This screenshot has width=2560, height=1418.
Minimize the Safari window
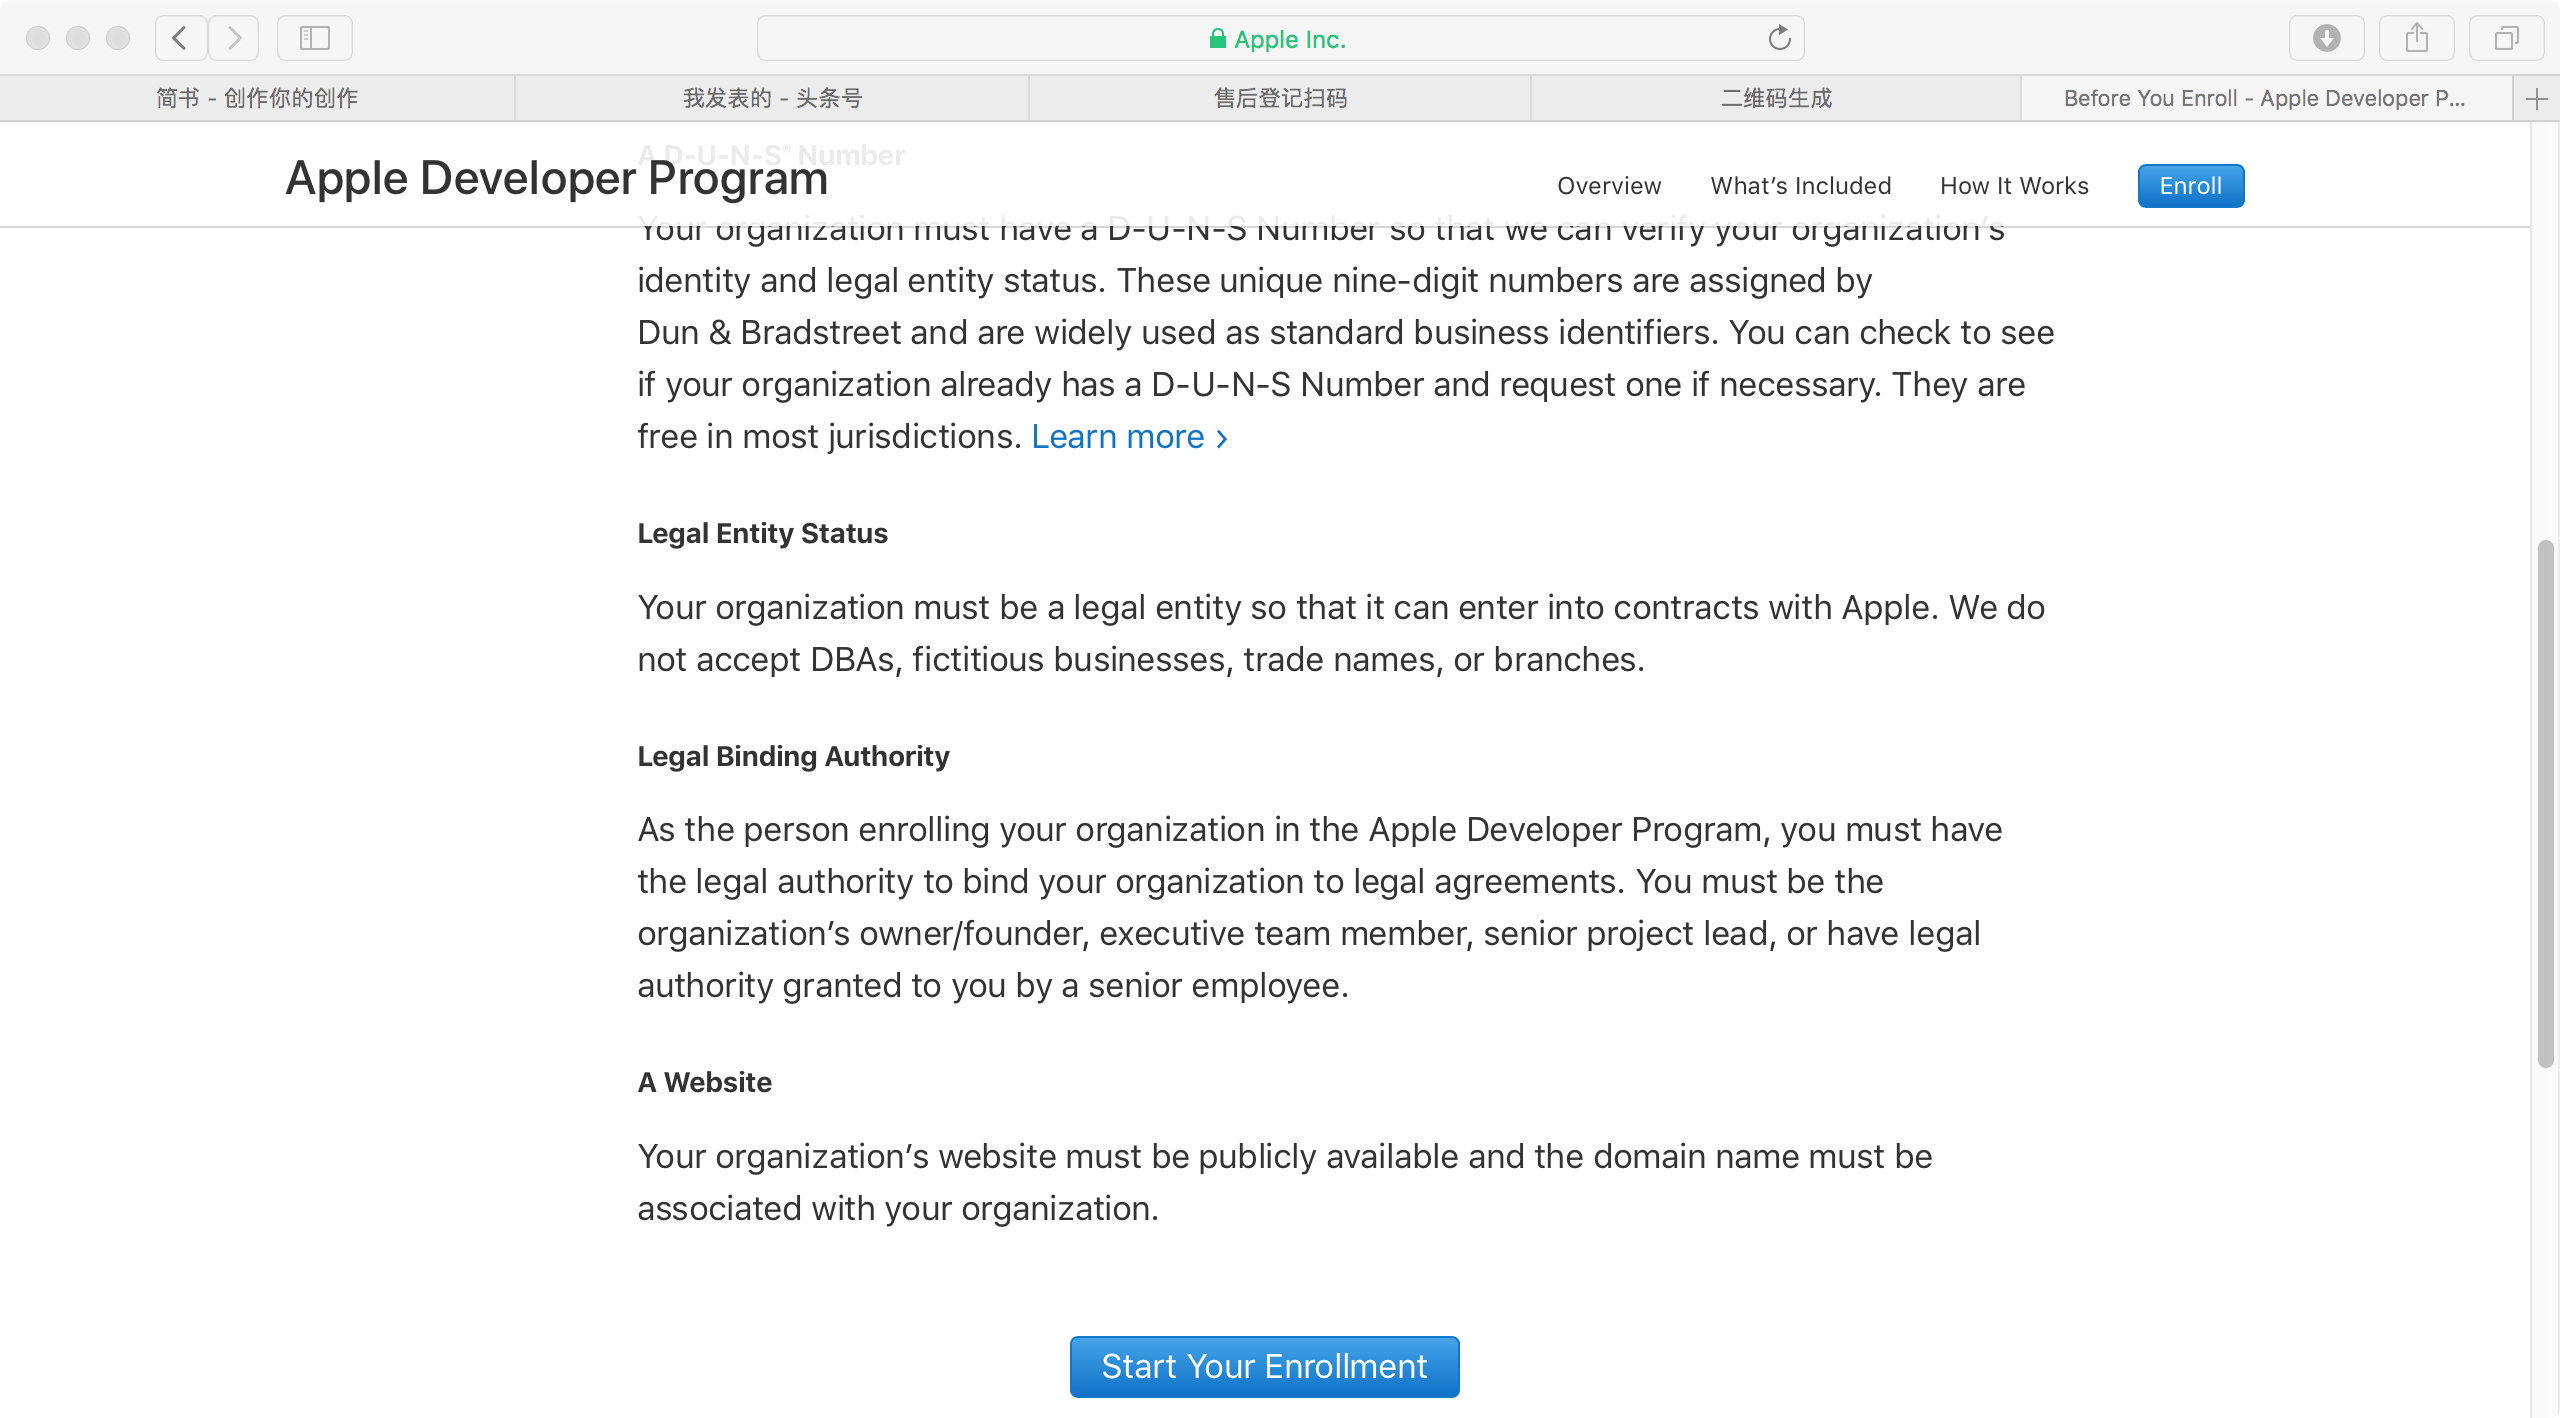pyautogui.click(x=78, y=38)
